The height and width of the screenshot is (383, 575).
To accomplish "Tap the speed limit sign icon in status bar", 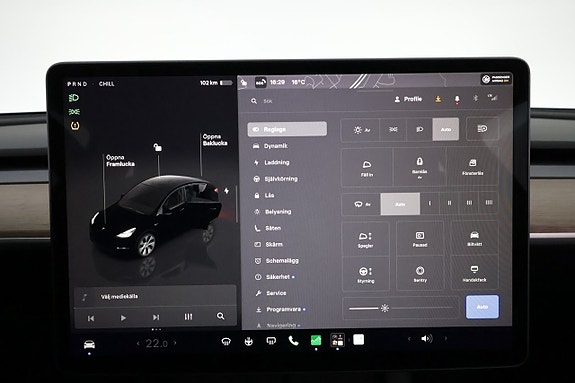I will (261, 82).
